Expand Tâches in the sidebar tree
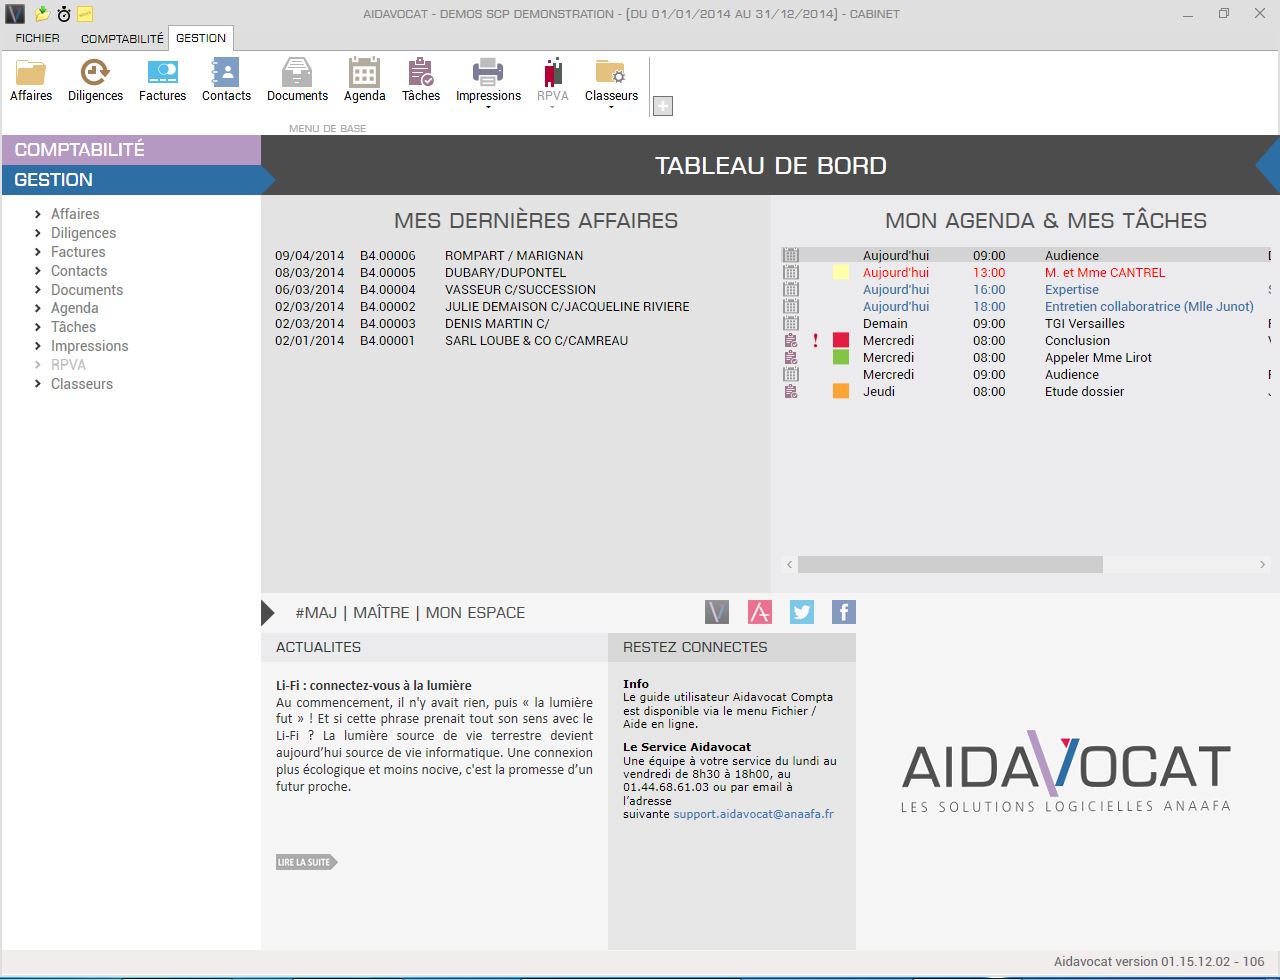Viewport: 1280px width, 980px height. [37, 327]
